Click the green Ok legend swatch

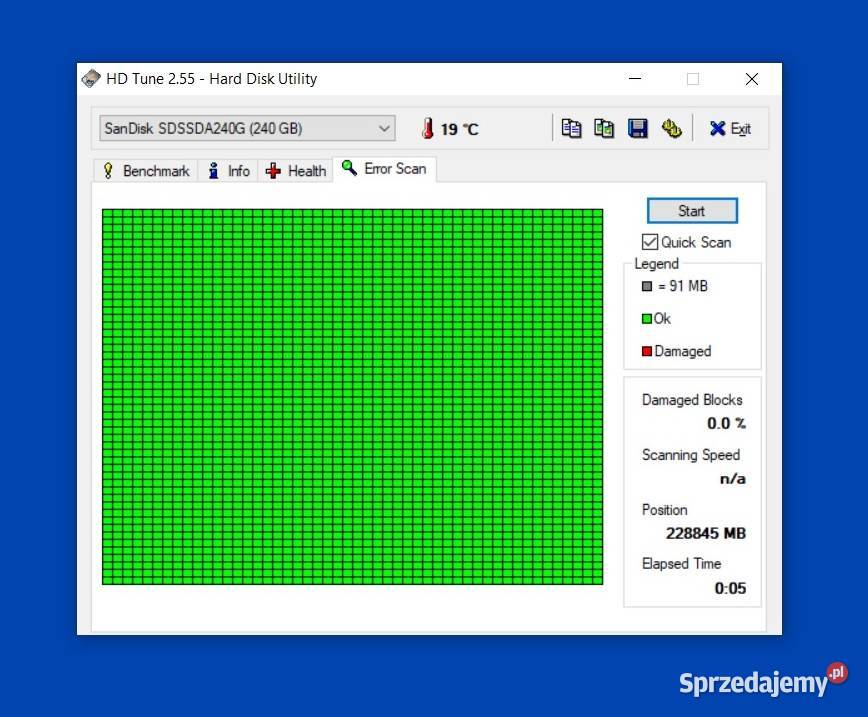coord(647,319)
